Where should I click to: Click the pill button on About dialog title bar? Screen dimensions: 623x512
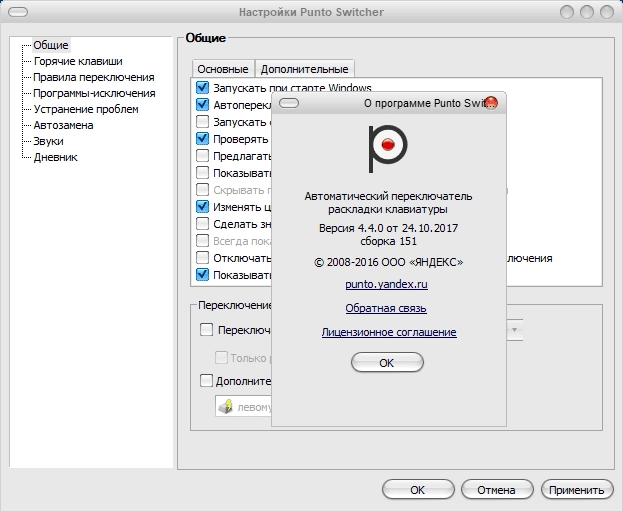coord(289,103)
